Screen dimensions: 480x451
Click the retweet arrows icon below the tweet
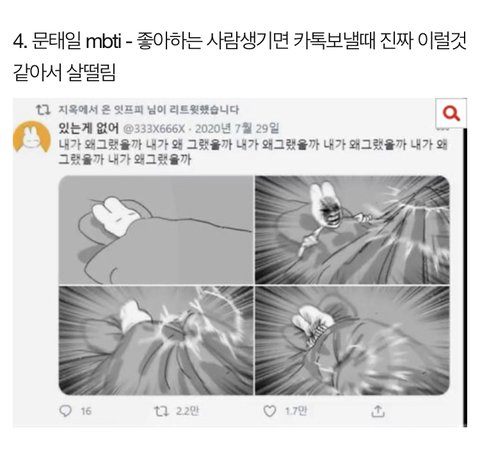[162, 411]
